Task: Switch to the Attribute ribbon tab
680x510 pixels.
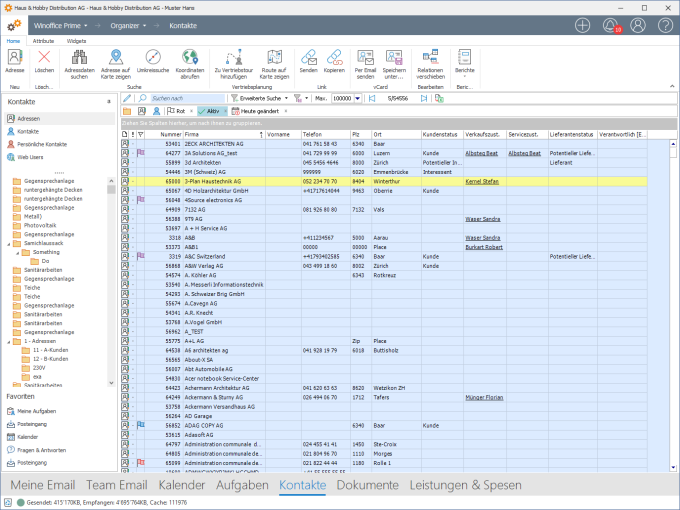Action: (x=43, y=41)
